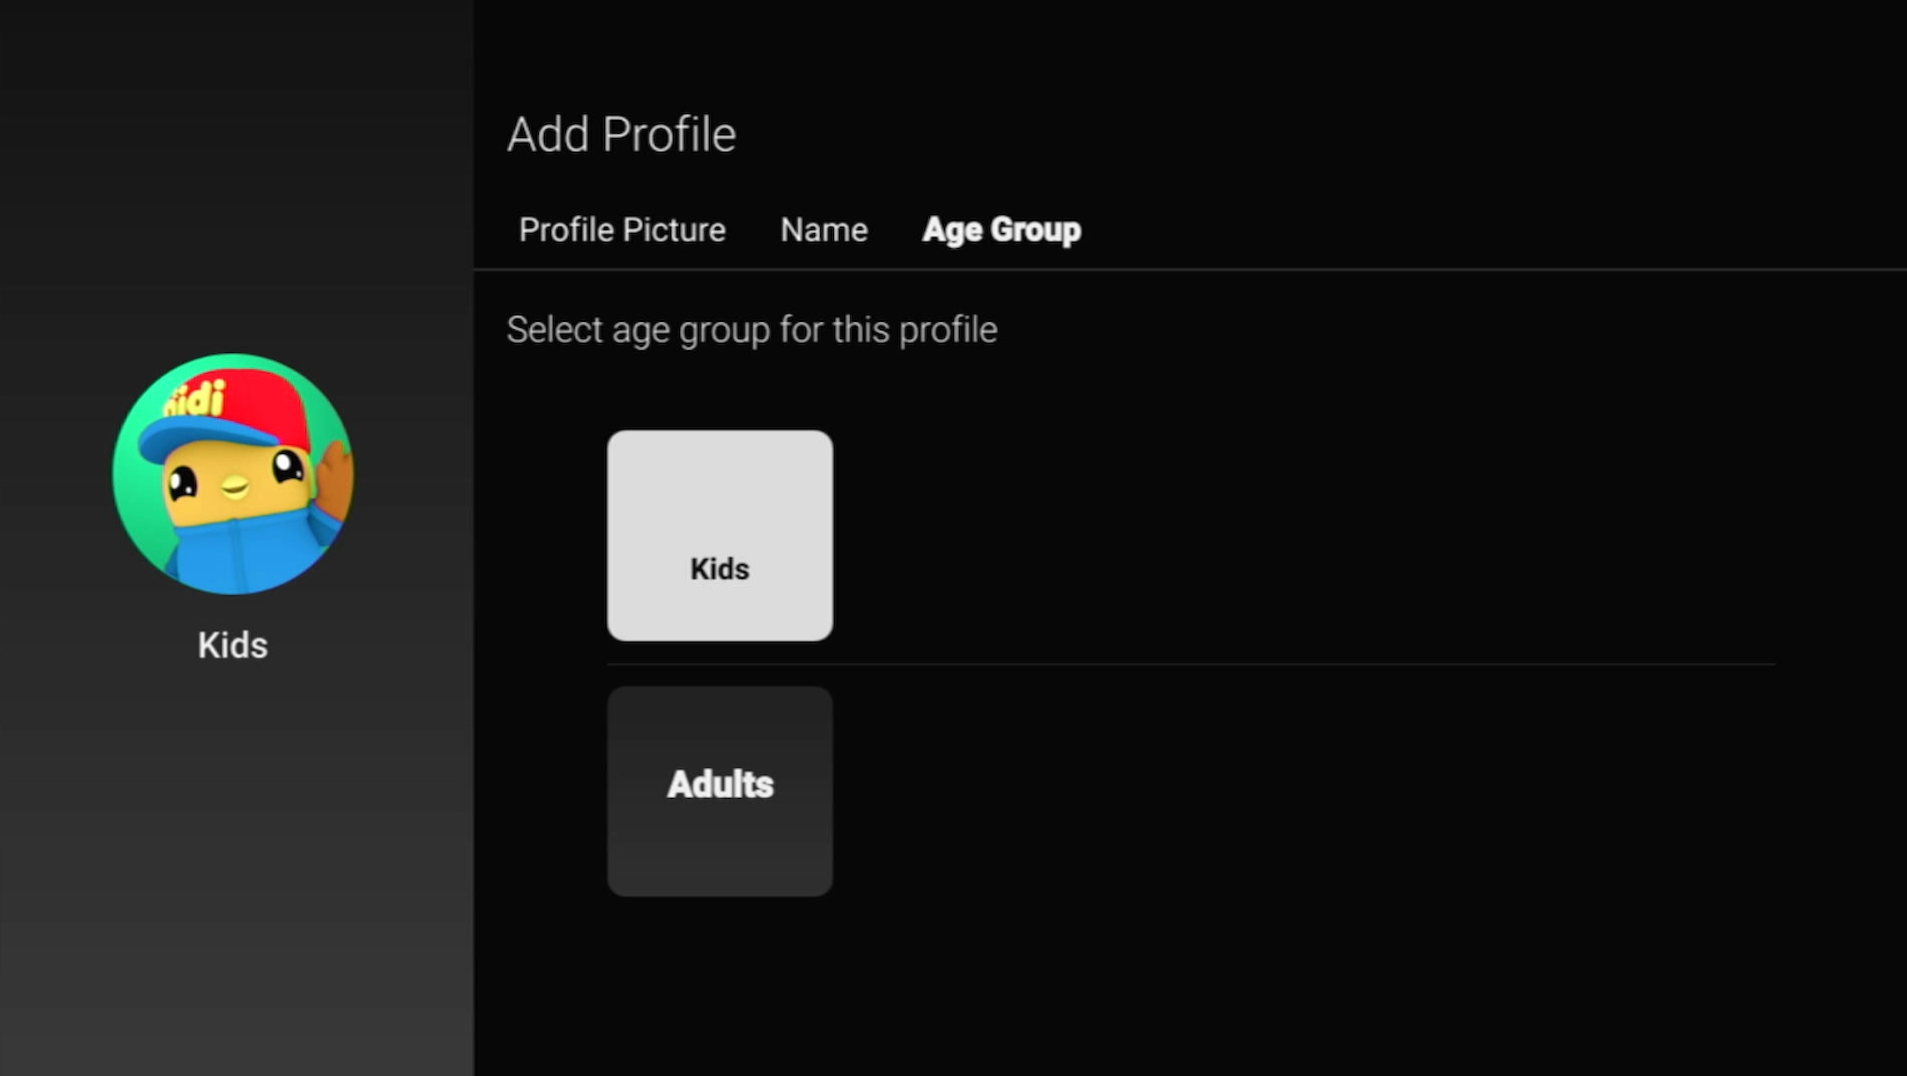Click the empty left profile preview panel

[x=236, y=860]
